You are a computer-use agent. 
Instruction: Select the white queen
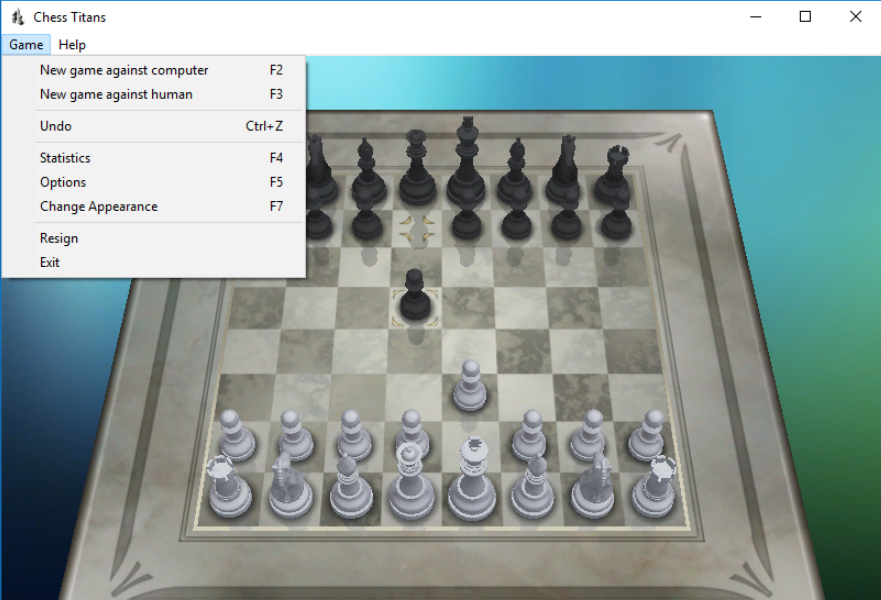point(411,482)
